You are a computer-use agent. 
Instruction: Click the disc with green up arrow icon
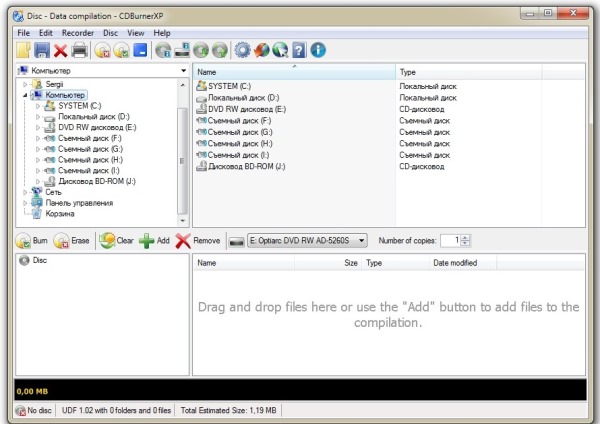tap(220, 50)
